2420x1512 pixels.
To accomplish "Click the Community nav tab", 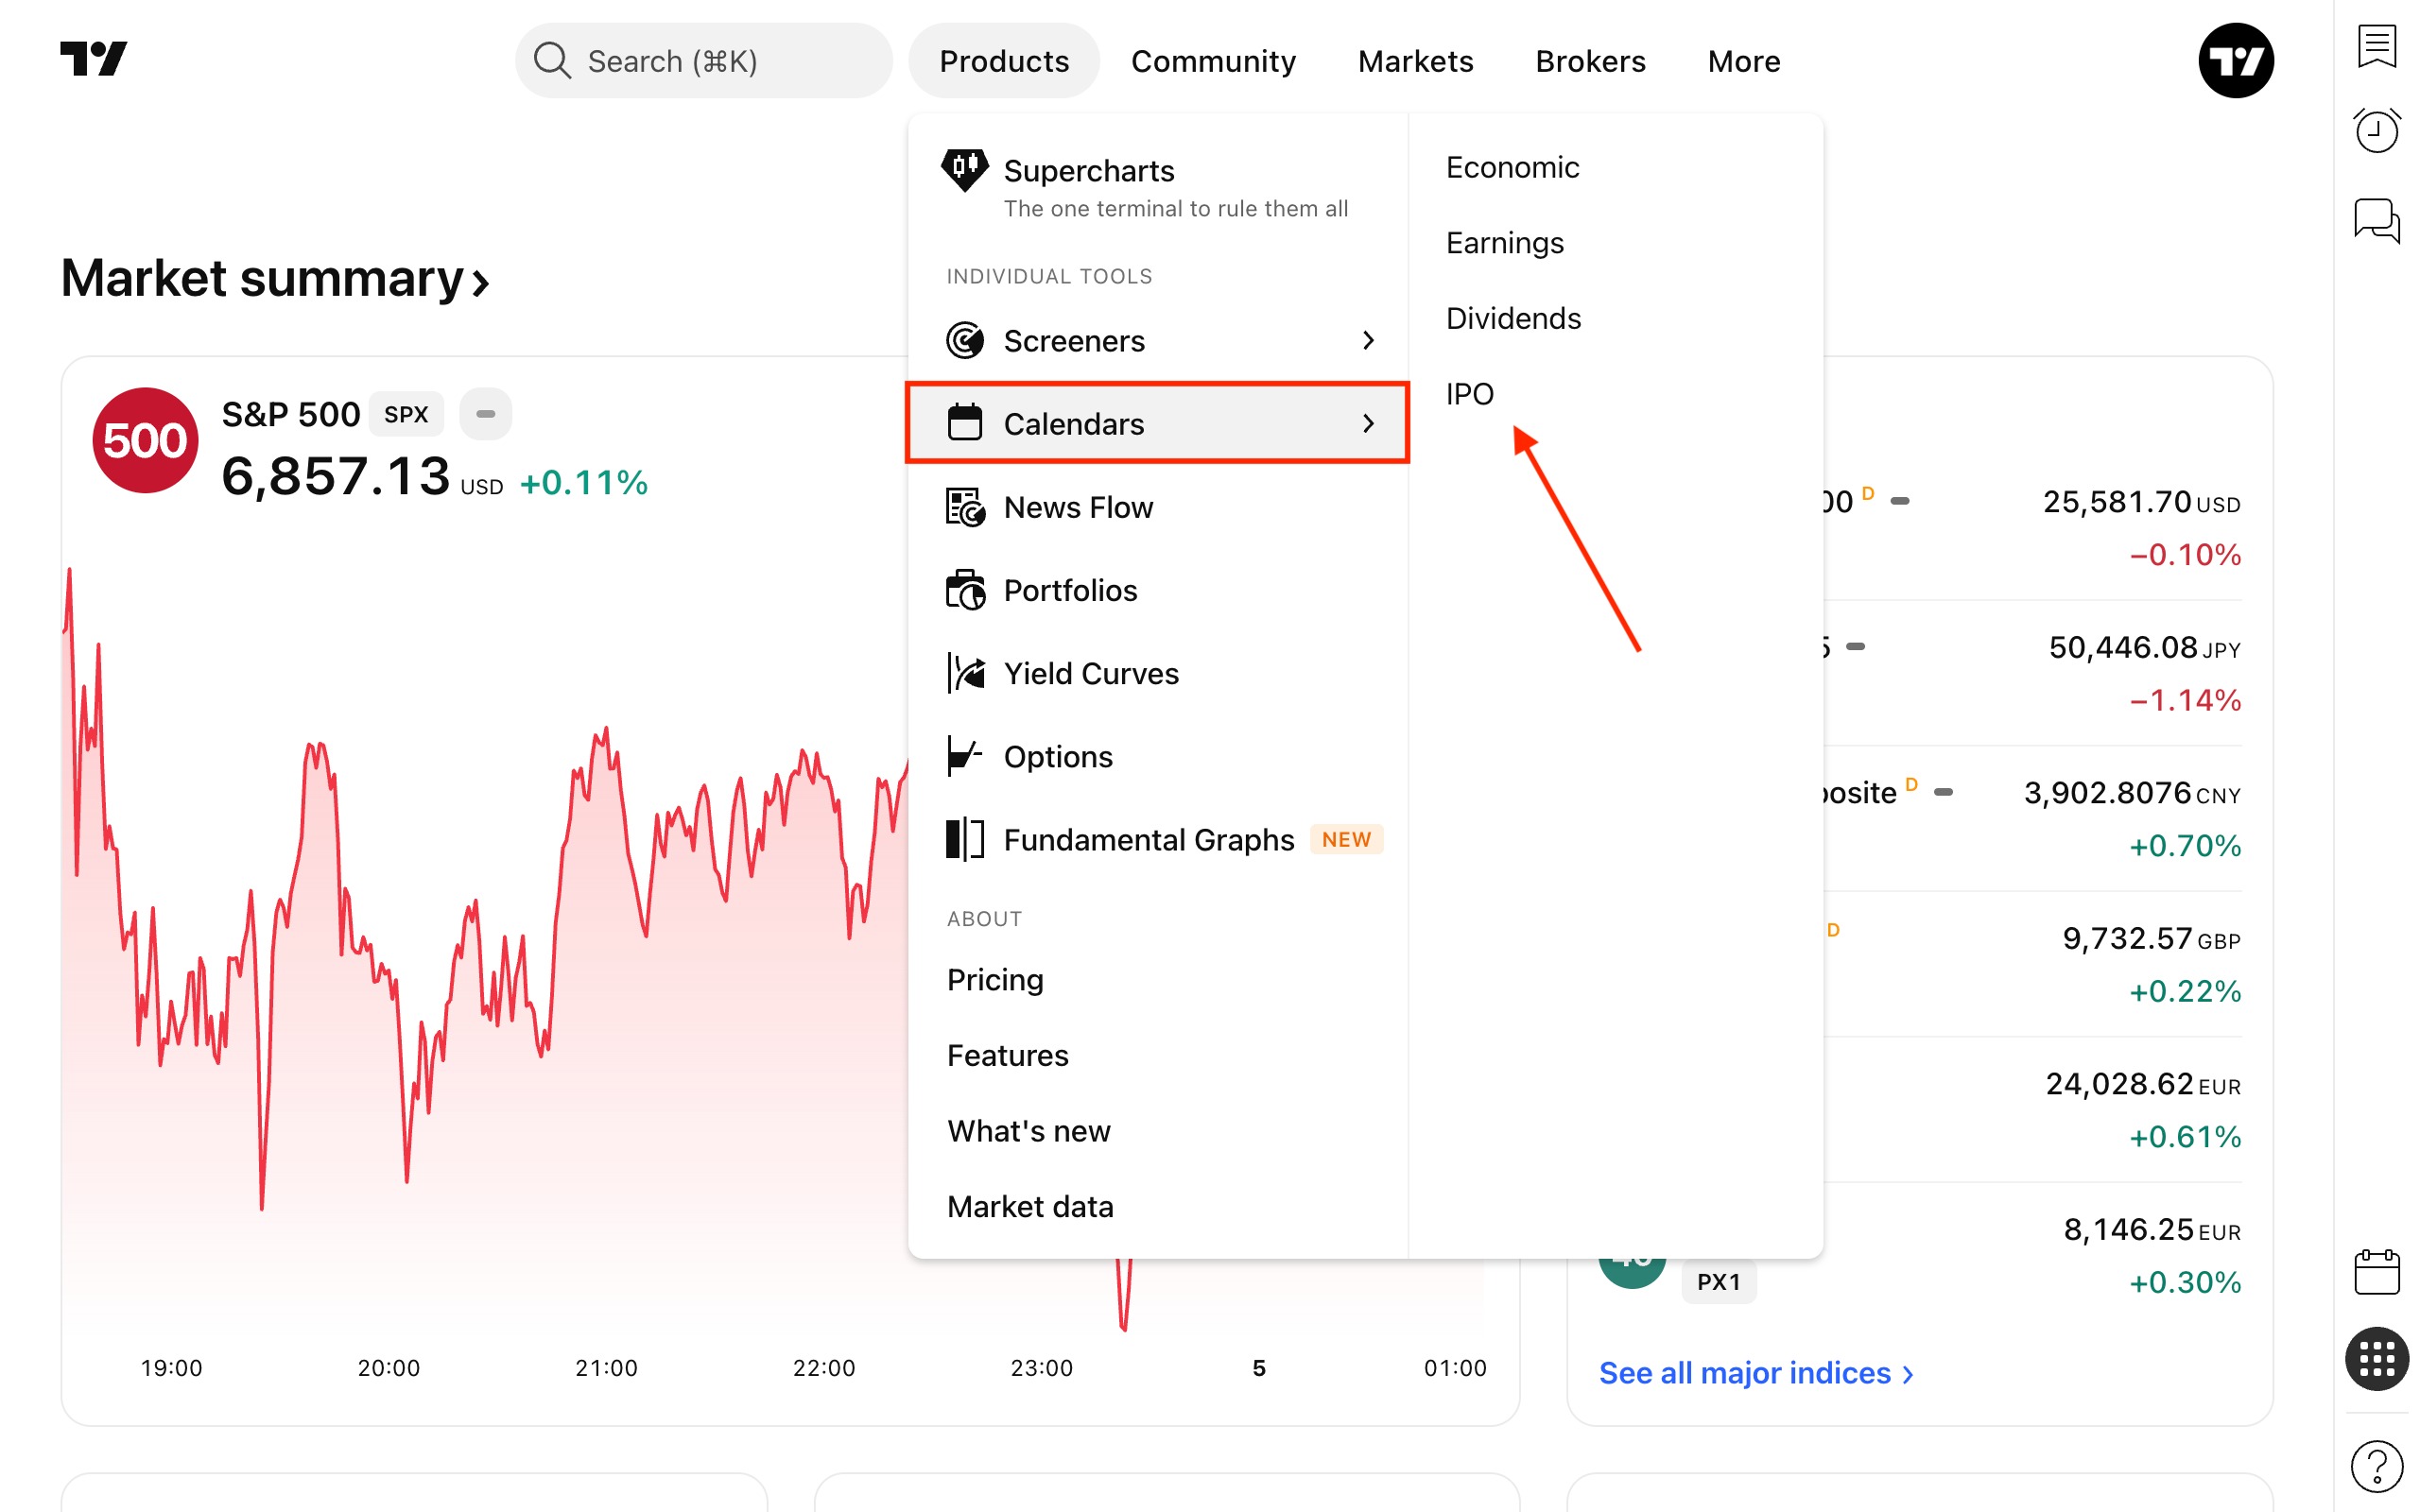I will click(1212, 61).
